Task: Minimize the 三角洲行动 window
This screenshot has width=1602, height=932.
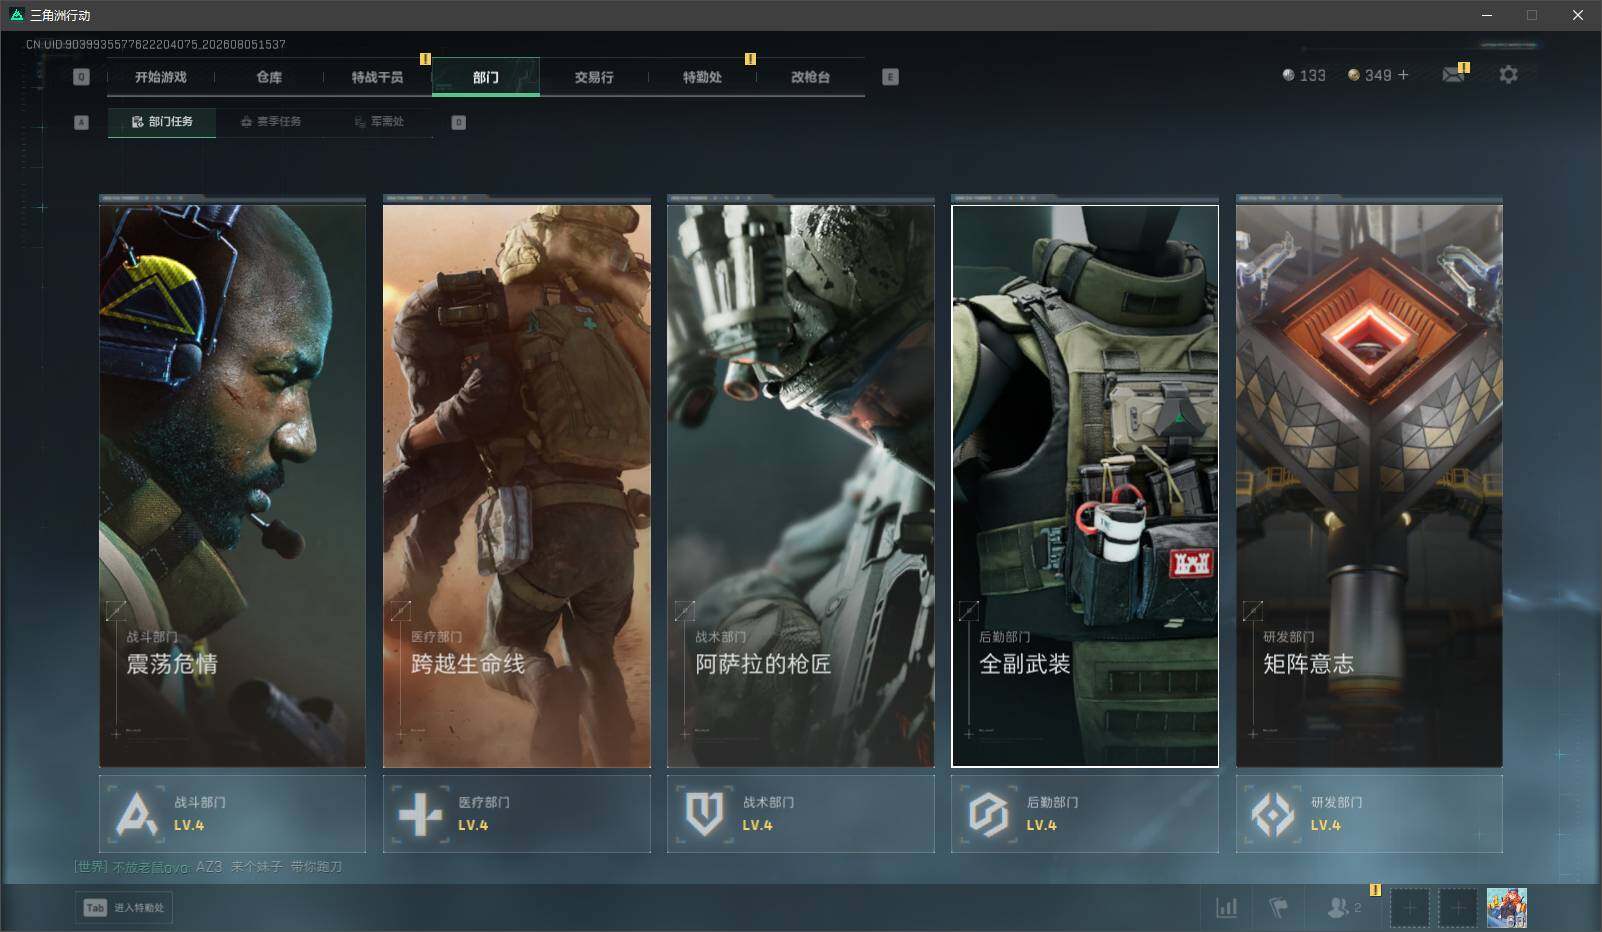Action: [1486, 15]
